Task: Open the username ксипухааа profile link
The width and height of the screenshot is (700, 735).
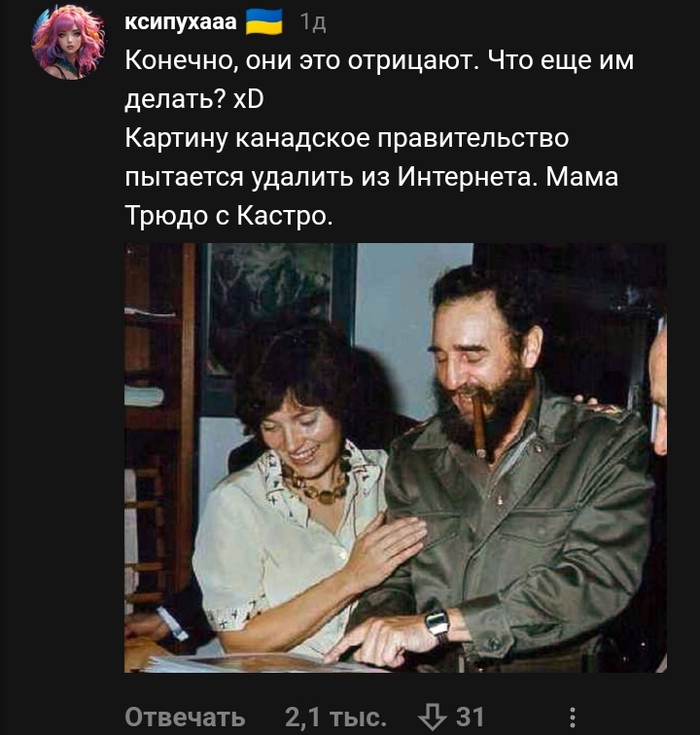Action: pyautogui.click(x=181, y=22)
